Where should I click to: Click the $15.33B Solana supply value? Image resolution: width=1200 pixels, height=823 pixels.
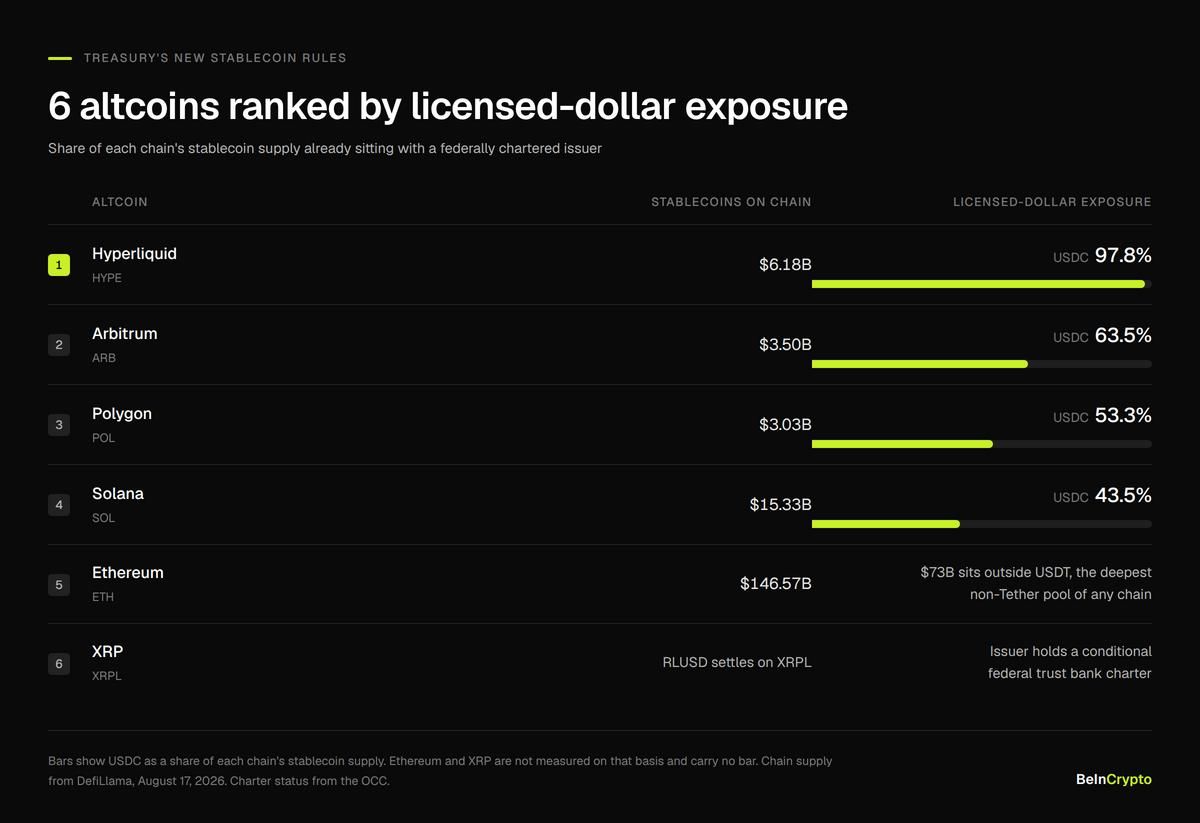(781, 505)
